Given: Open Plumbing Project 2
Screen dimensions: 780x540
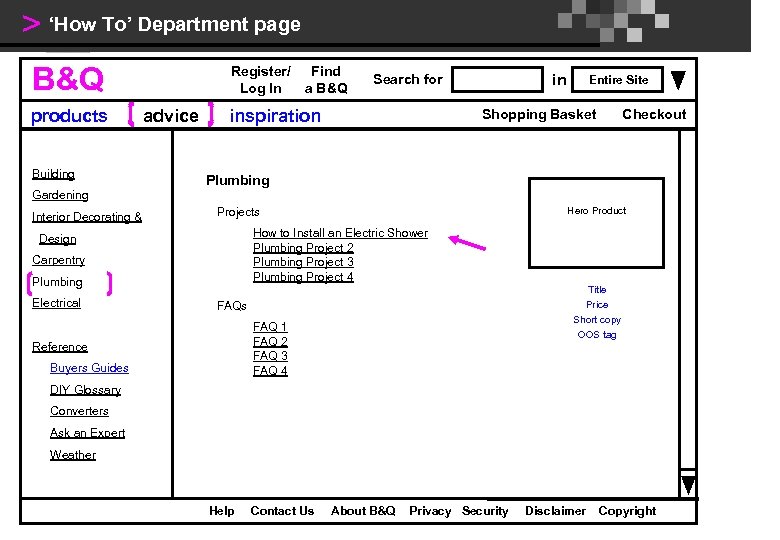Looking at the screenshot, I should [x=303, y=248].
